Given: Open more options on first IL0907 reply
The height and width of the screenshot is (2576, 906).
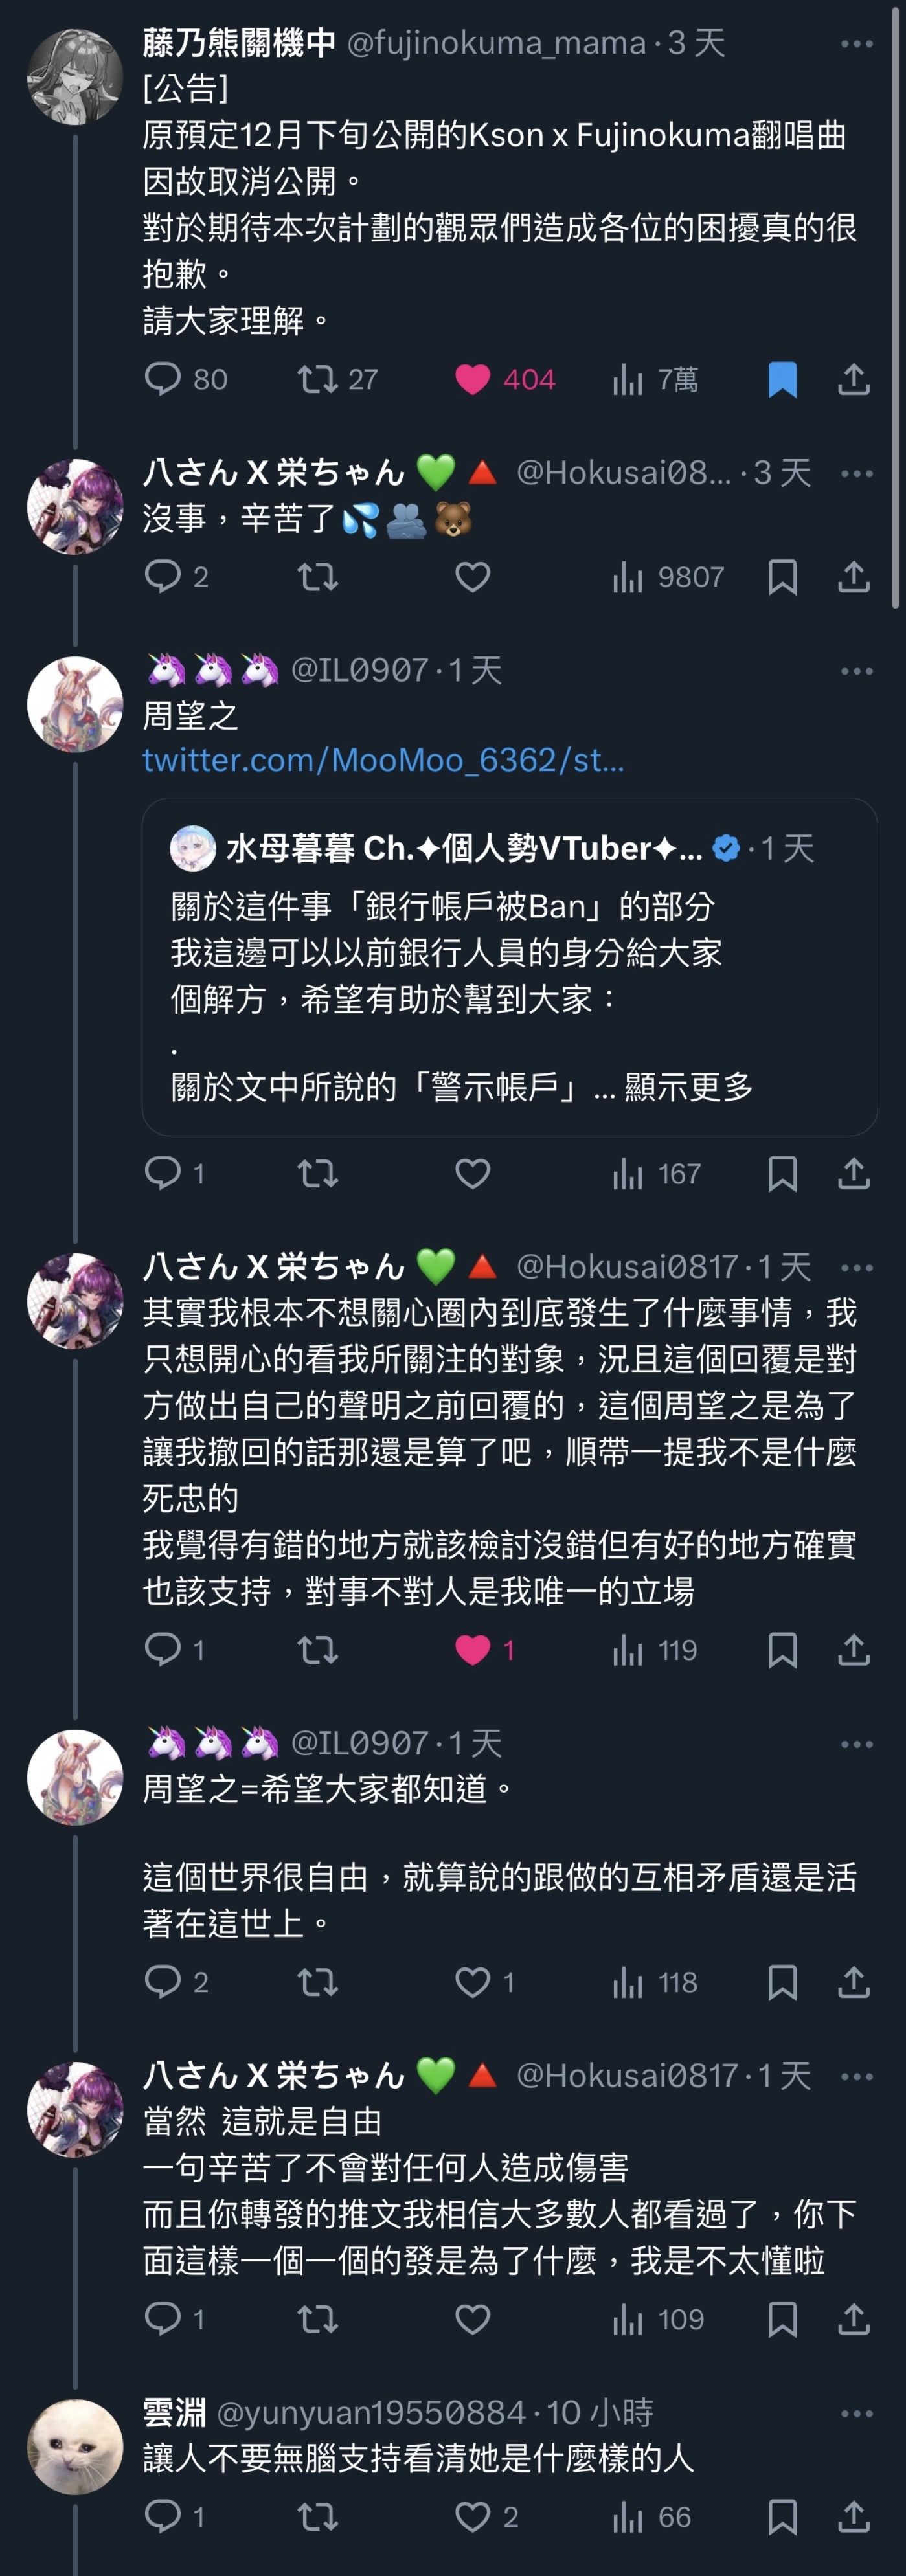Looking at the screenshot, I should tap(857, 671).
